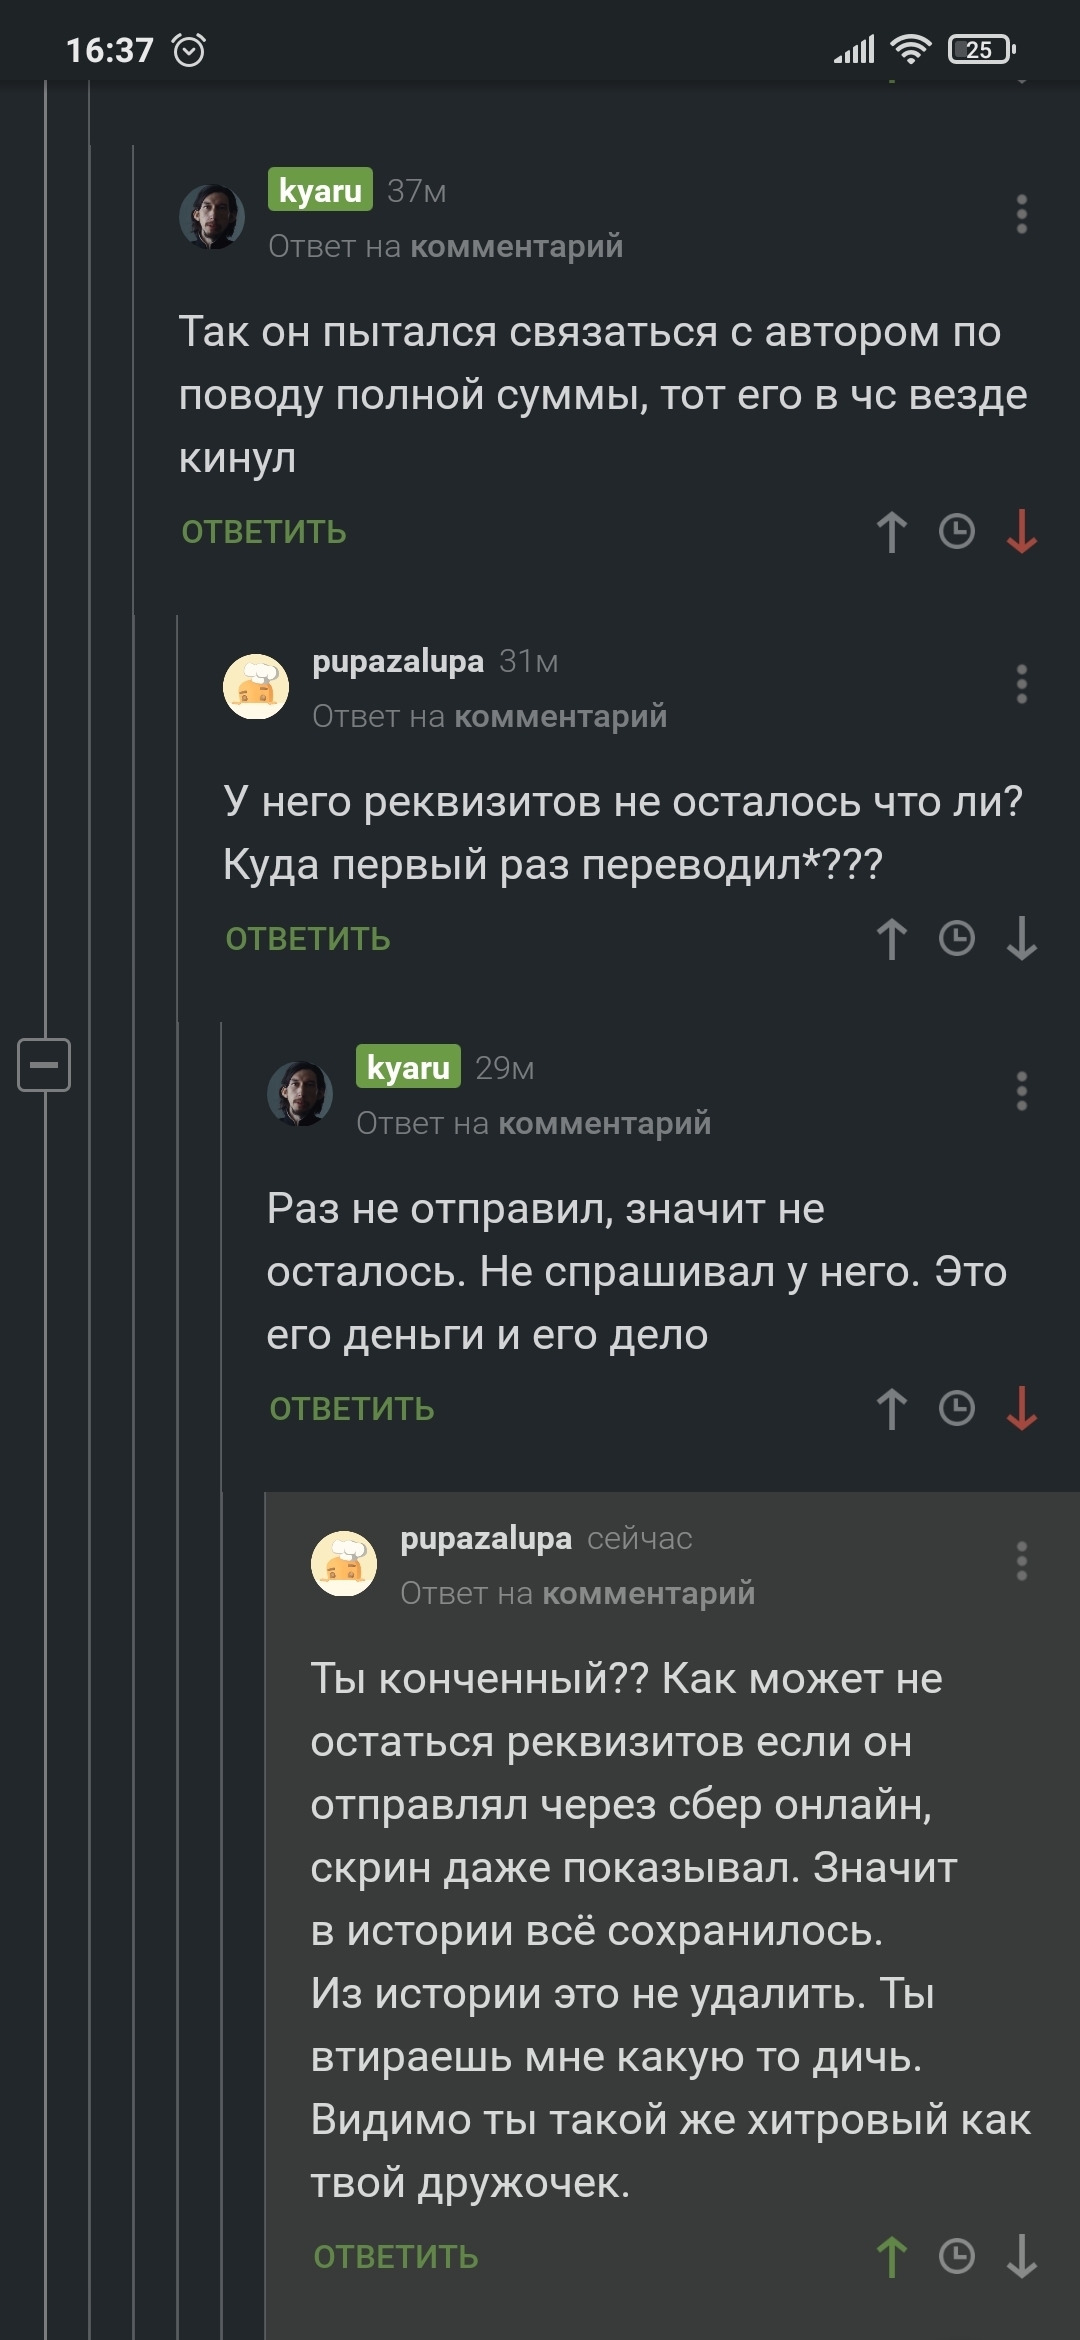Open kyaru's profile from the green username badge at 37m
The width and height of the screenshot is (1080, 2340).
(x=320, y=190)
